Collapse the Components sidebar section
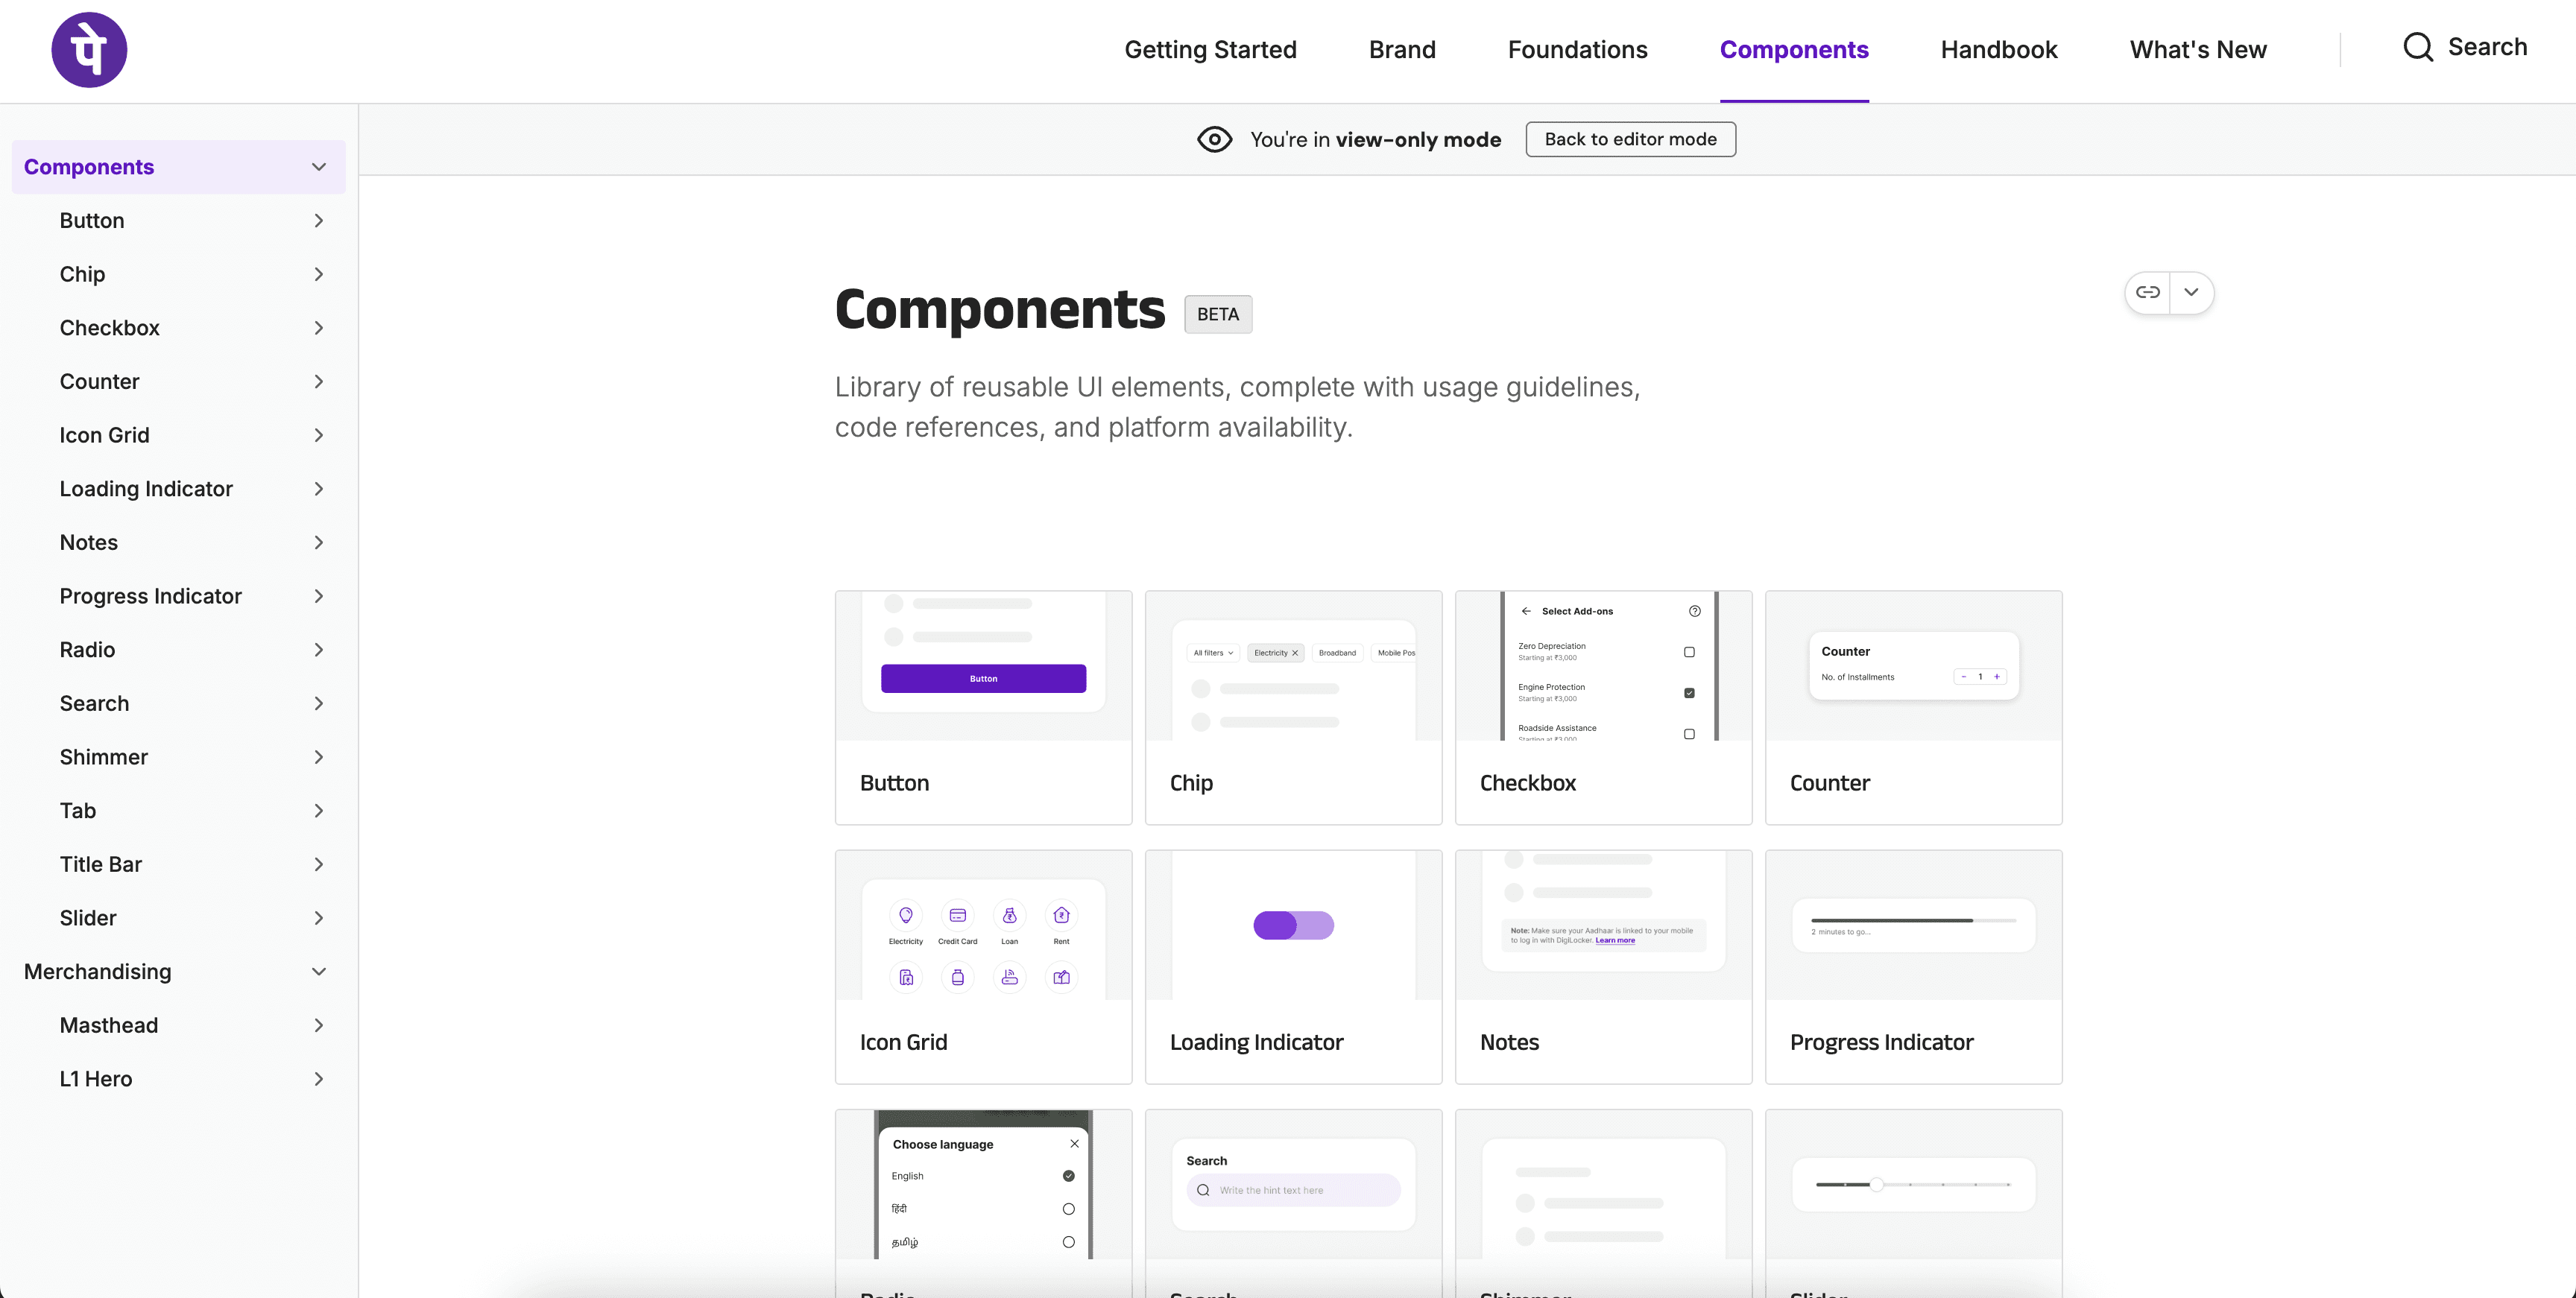The image size is (2576, 1298). (319, 167)
